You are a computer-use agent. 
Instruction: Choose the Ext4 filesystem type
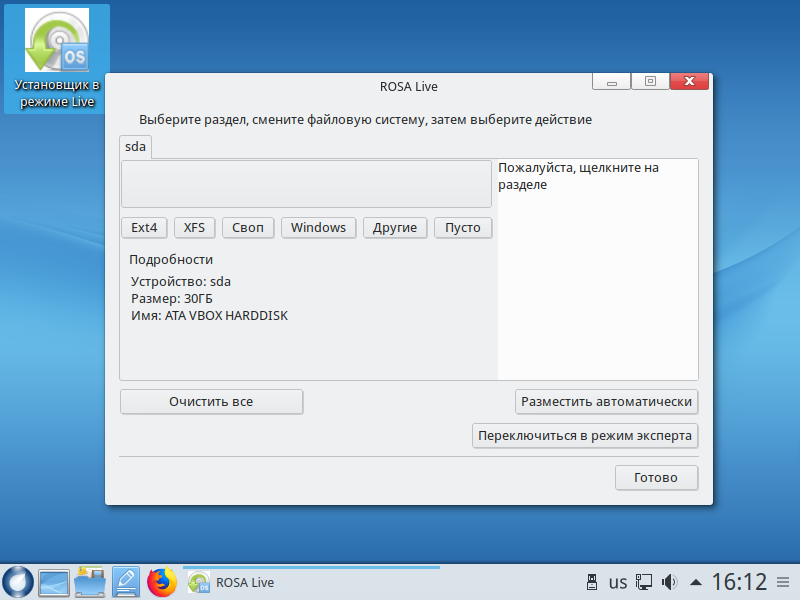[x=144, y=228]
